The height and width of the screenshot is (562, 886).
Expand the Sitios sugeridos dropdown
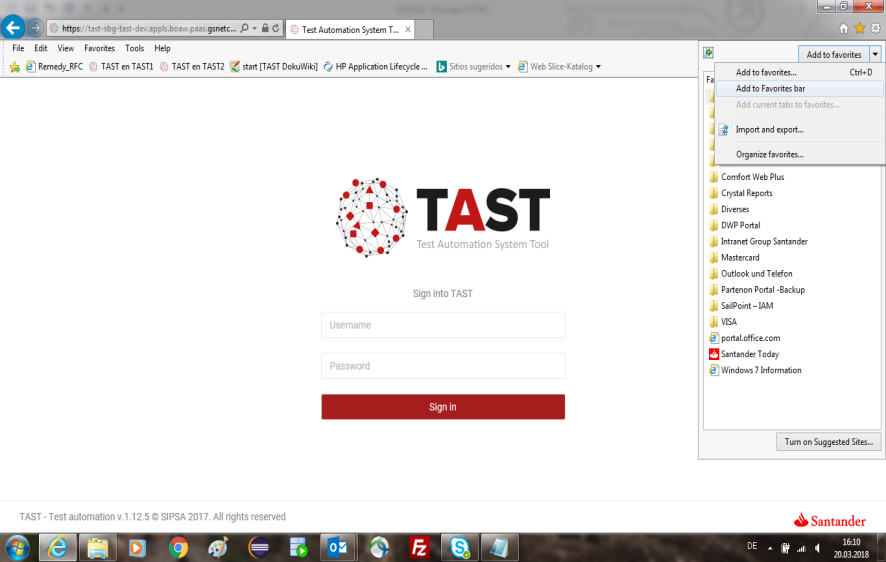[508, 67]
